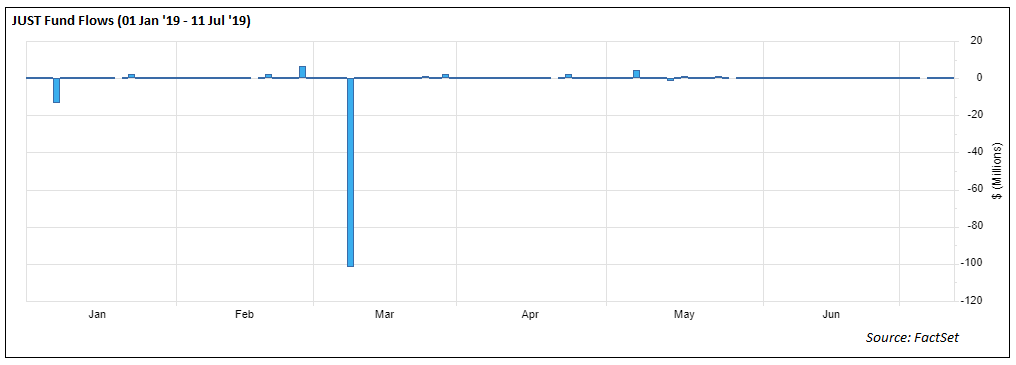
Task: Click the early January negative outflow bar
Action: [x=56, y=90]
